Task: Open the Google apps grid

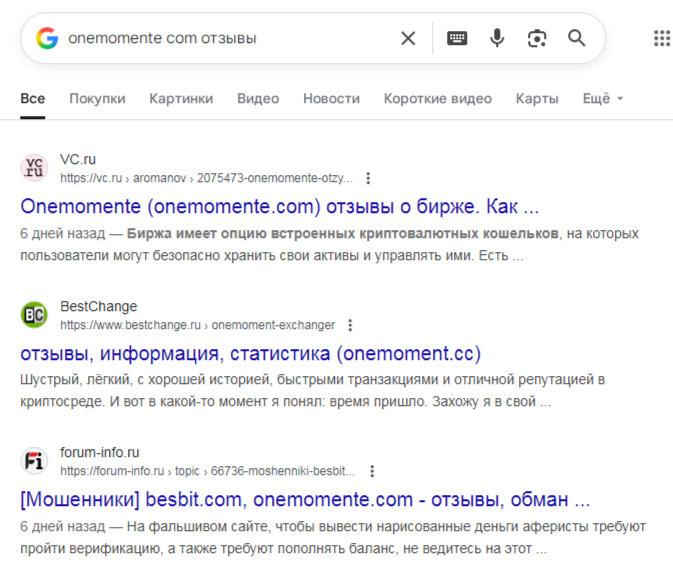Action: [661, 38]
